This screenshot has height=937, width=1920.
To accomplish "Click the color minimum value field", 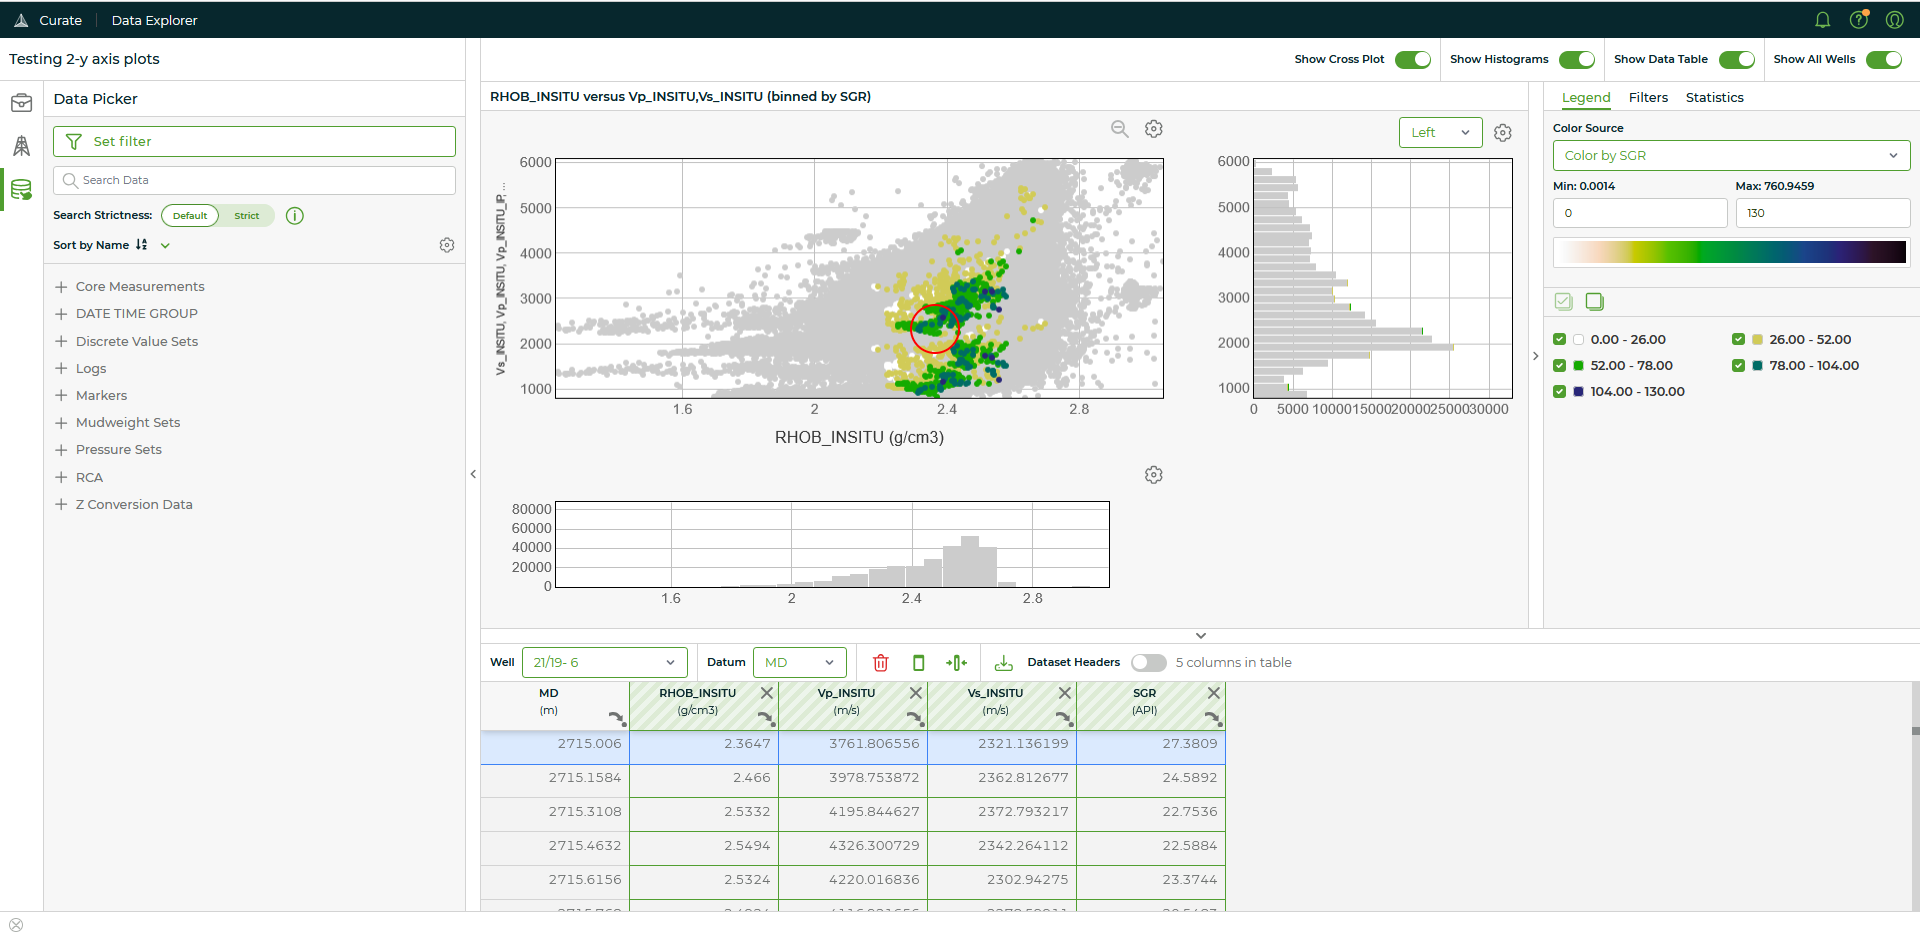I will click(x=1640, y=213).
